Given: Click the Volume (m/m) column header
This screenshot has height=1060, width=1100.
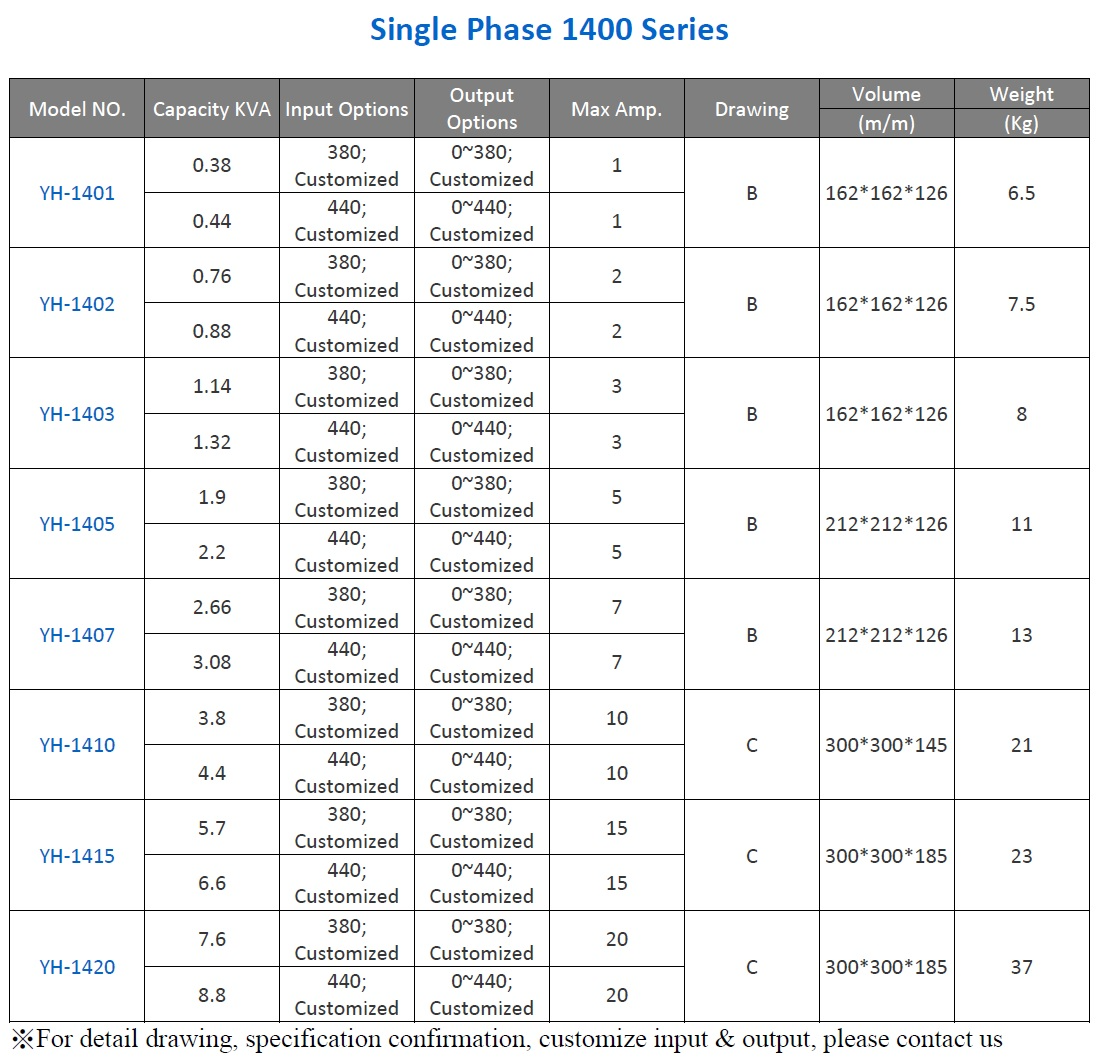Looking at the screenshot, I should [x=887, y=109].
